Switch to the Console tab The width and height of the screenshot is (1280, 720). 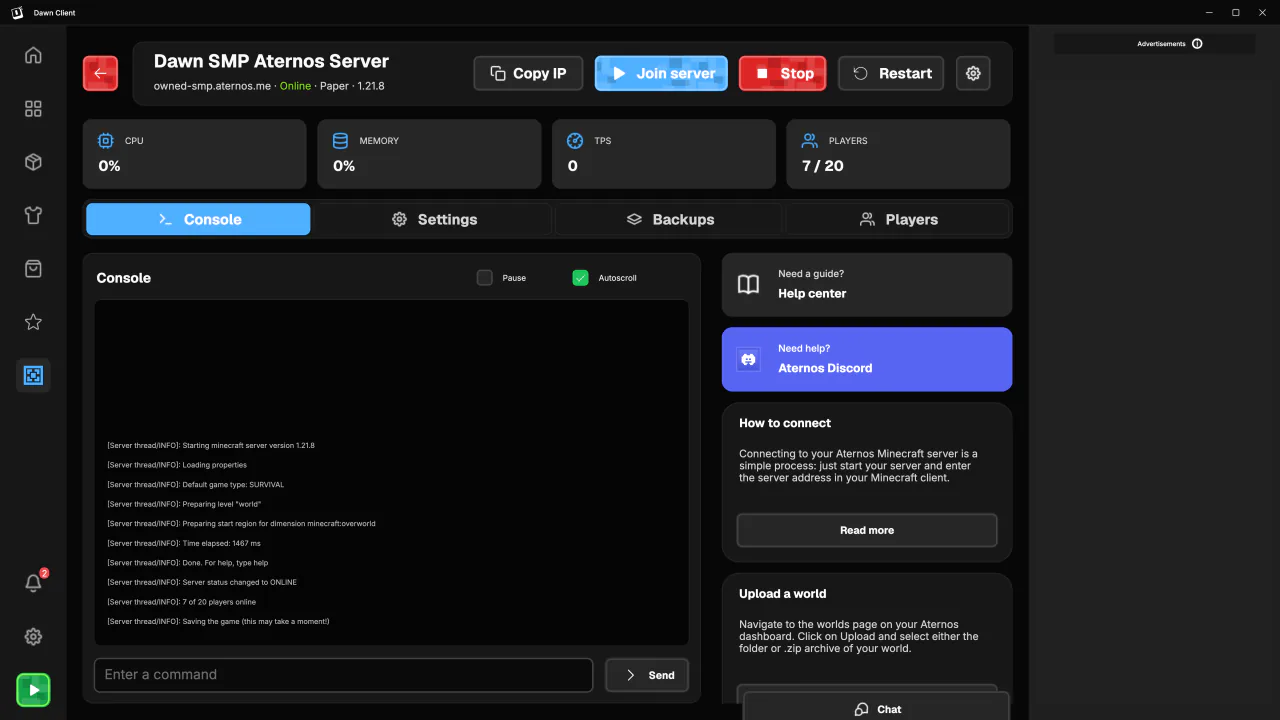(198, 219)
